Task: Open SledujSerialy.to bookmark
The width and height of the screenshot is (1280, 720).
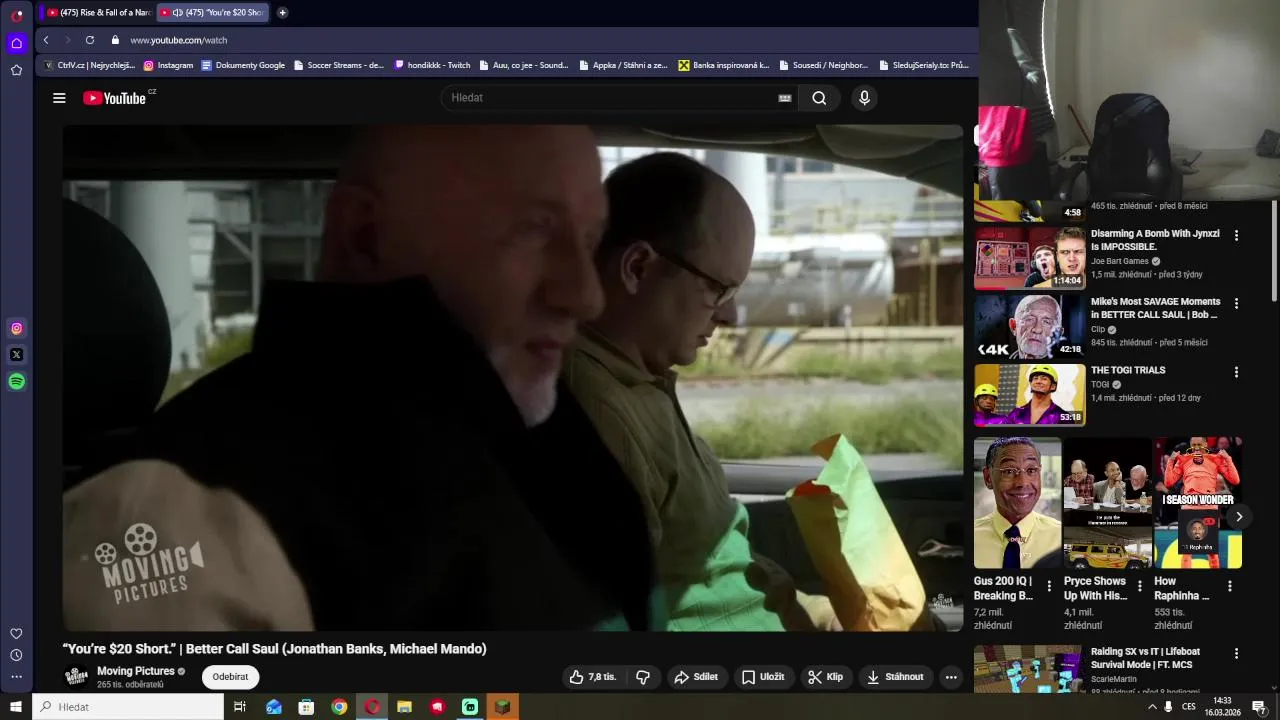Action: [924, 65]
